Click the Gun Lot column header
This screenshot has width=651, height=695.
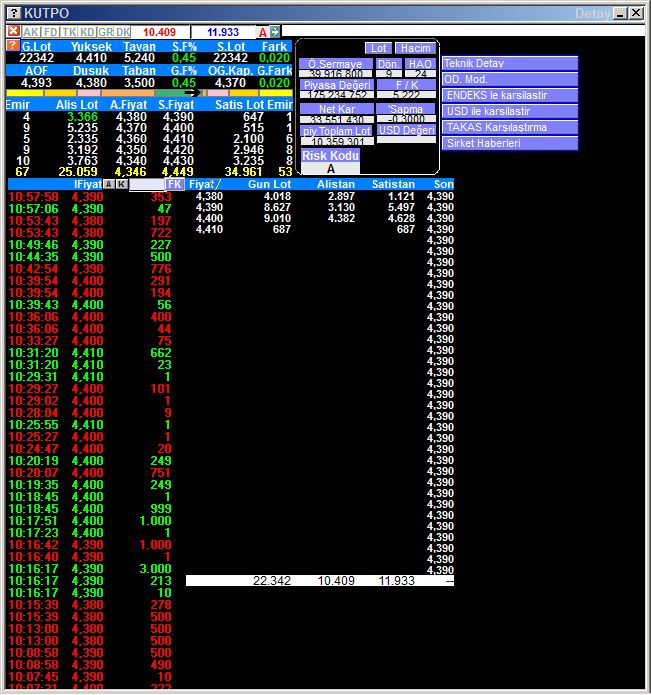269,184
